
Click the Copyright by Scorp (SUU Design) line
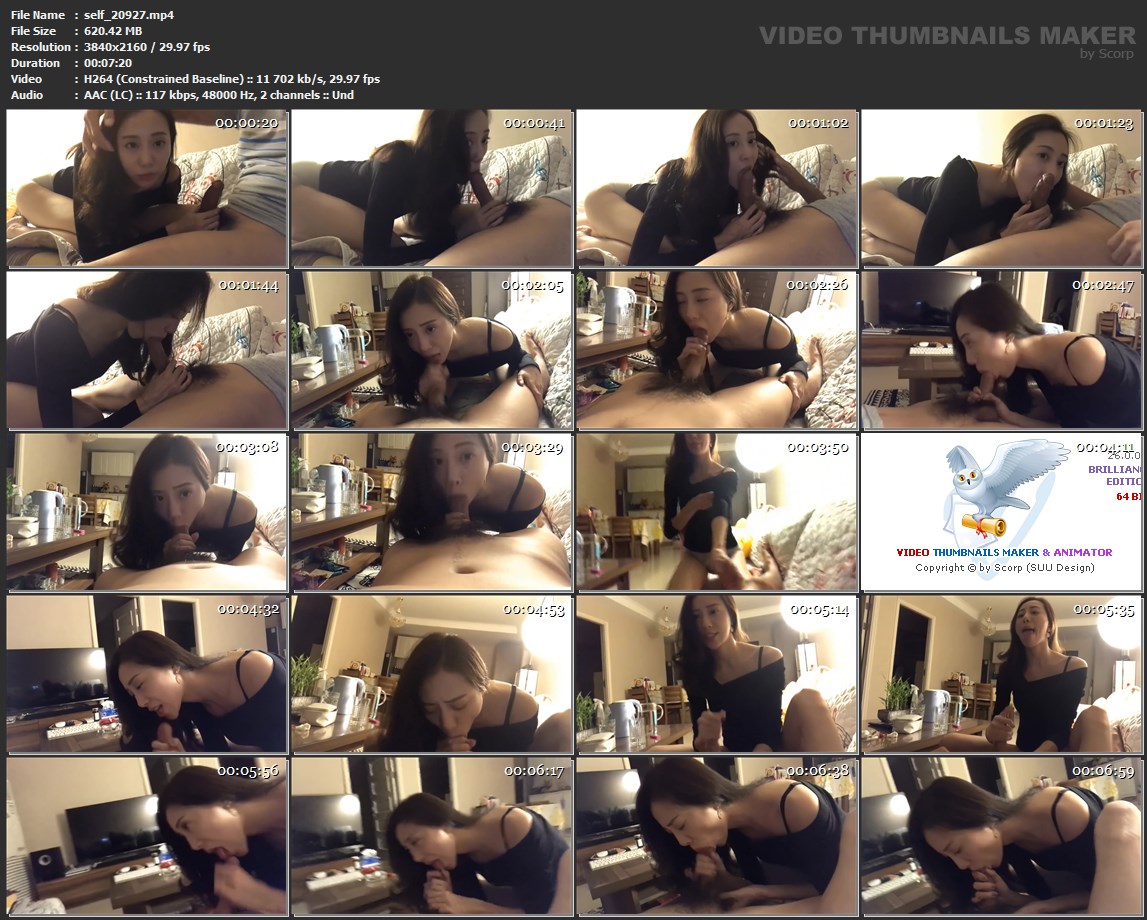[x=1004, y=568]
